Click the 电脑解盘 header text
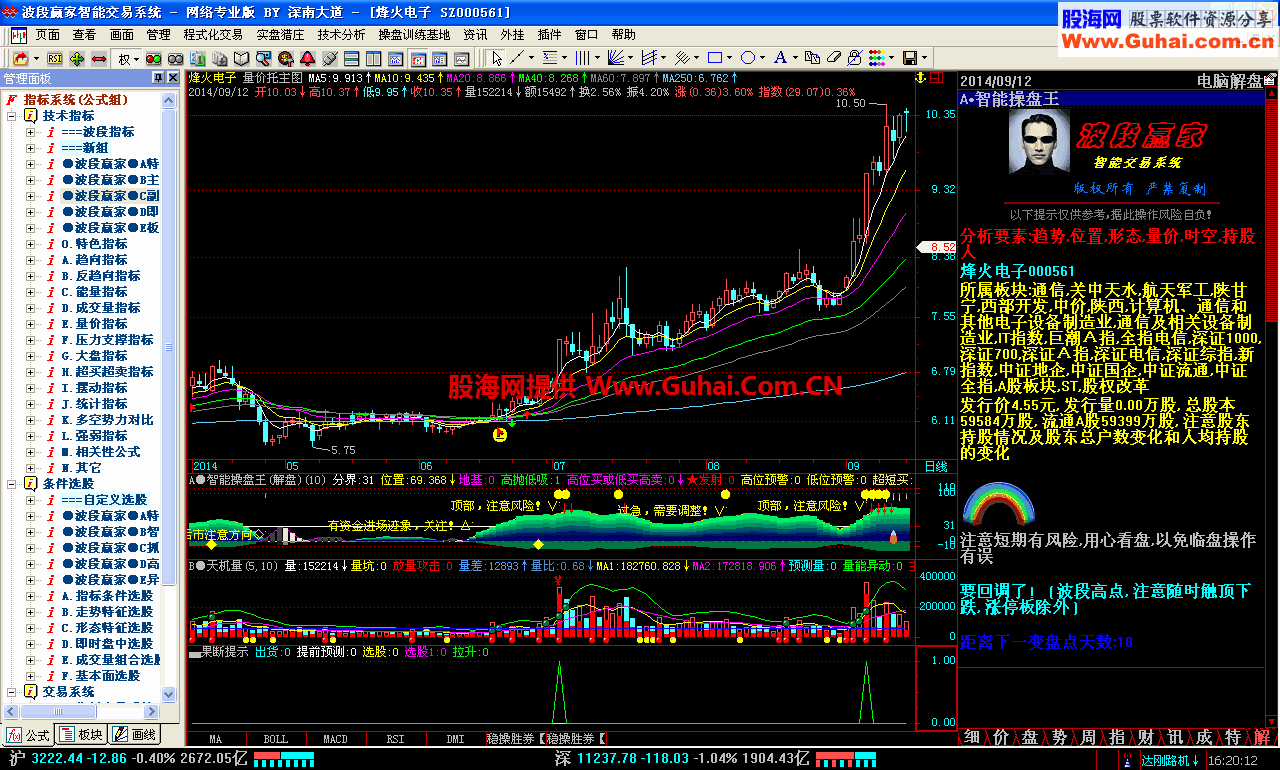This screenshot has width=1280, height=770. tap(1230, 80)
